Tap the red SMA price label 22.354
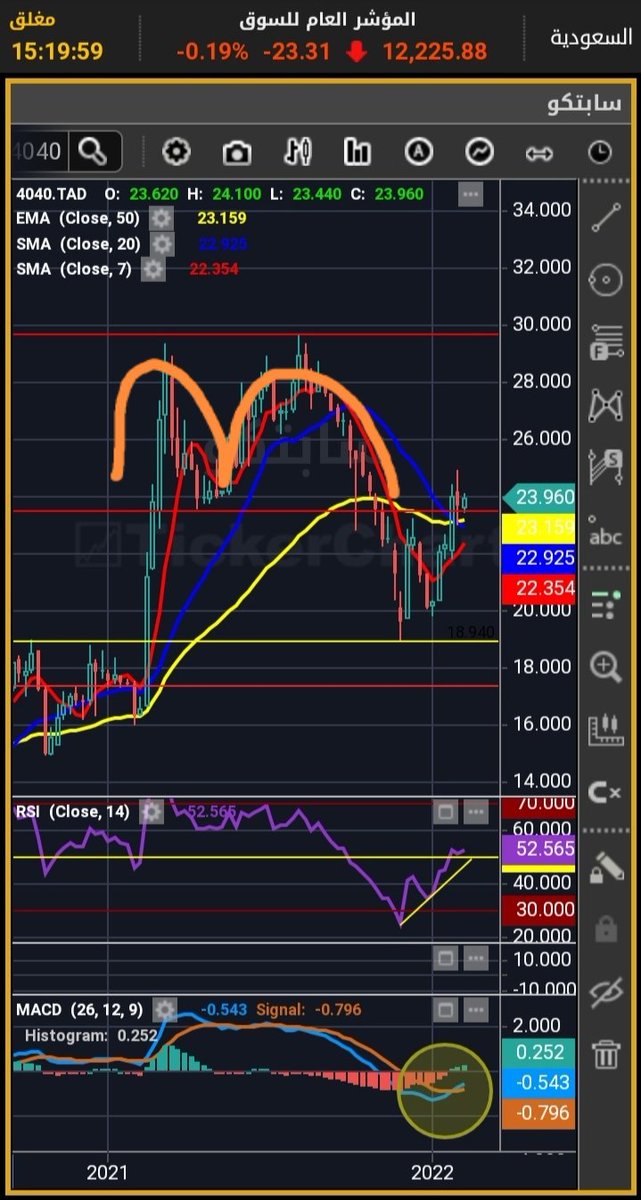This screenshot has width=641, height=1200. click(538, 587)
